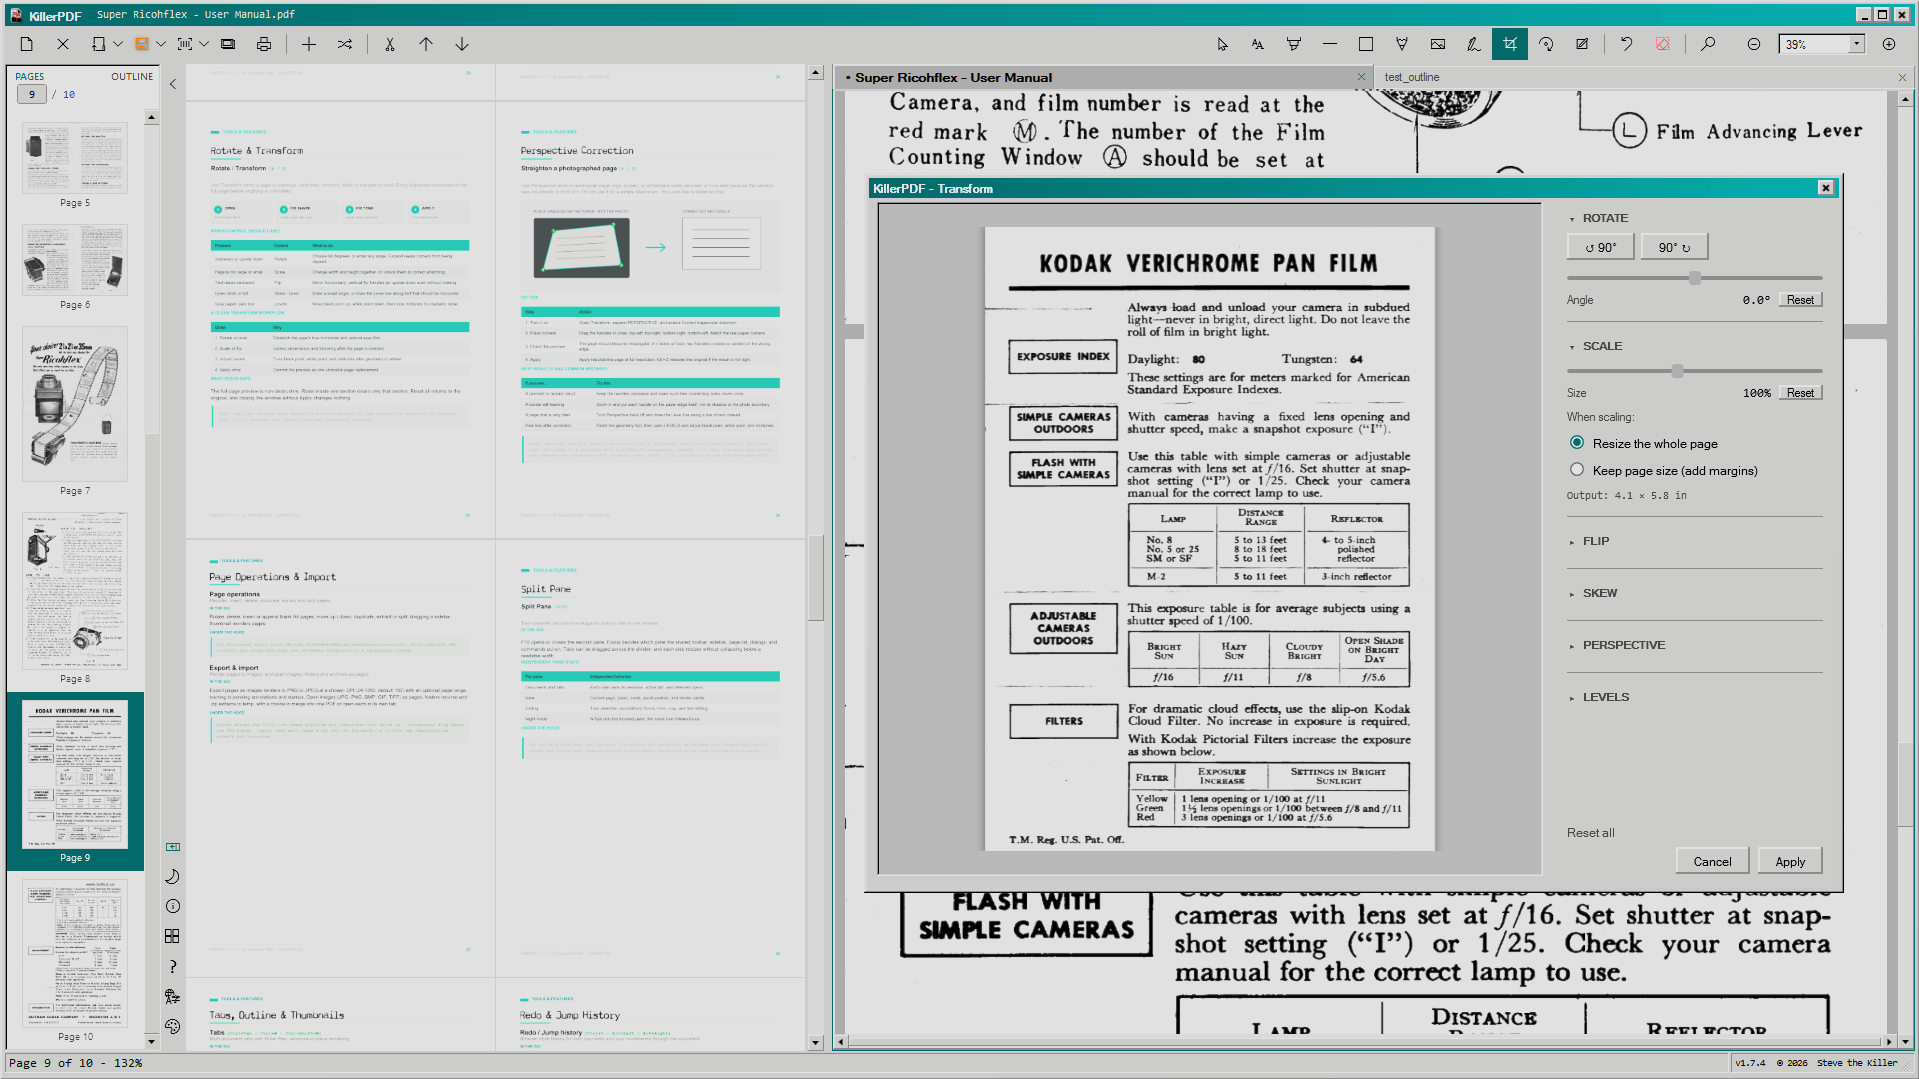Viewport: 1919px width, 1079px height.
Task: Click the Zoom out minus icon
Action: (1754, 44)
